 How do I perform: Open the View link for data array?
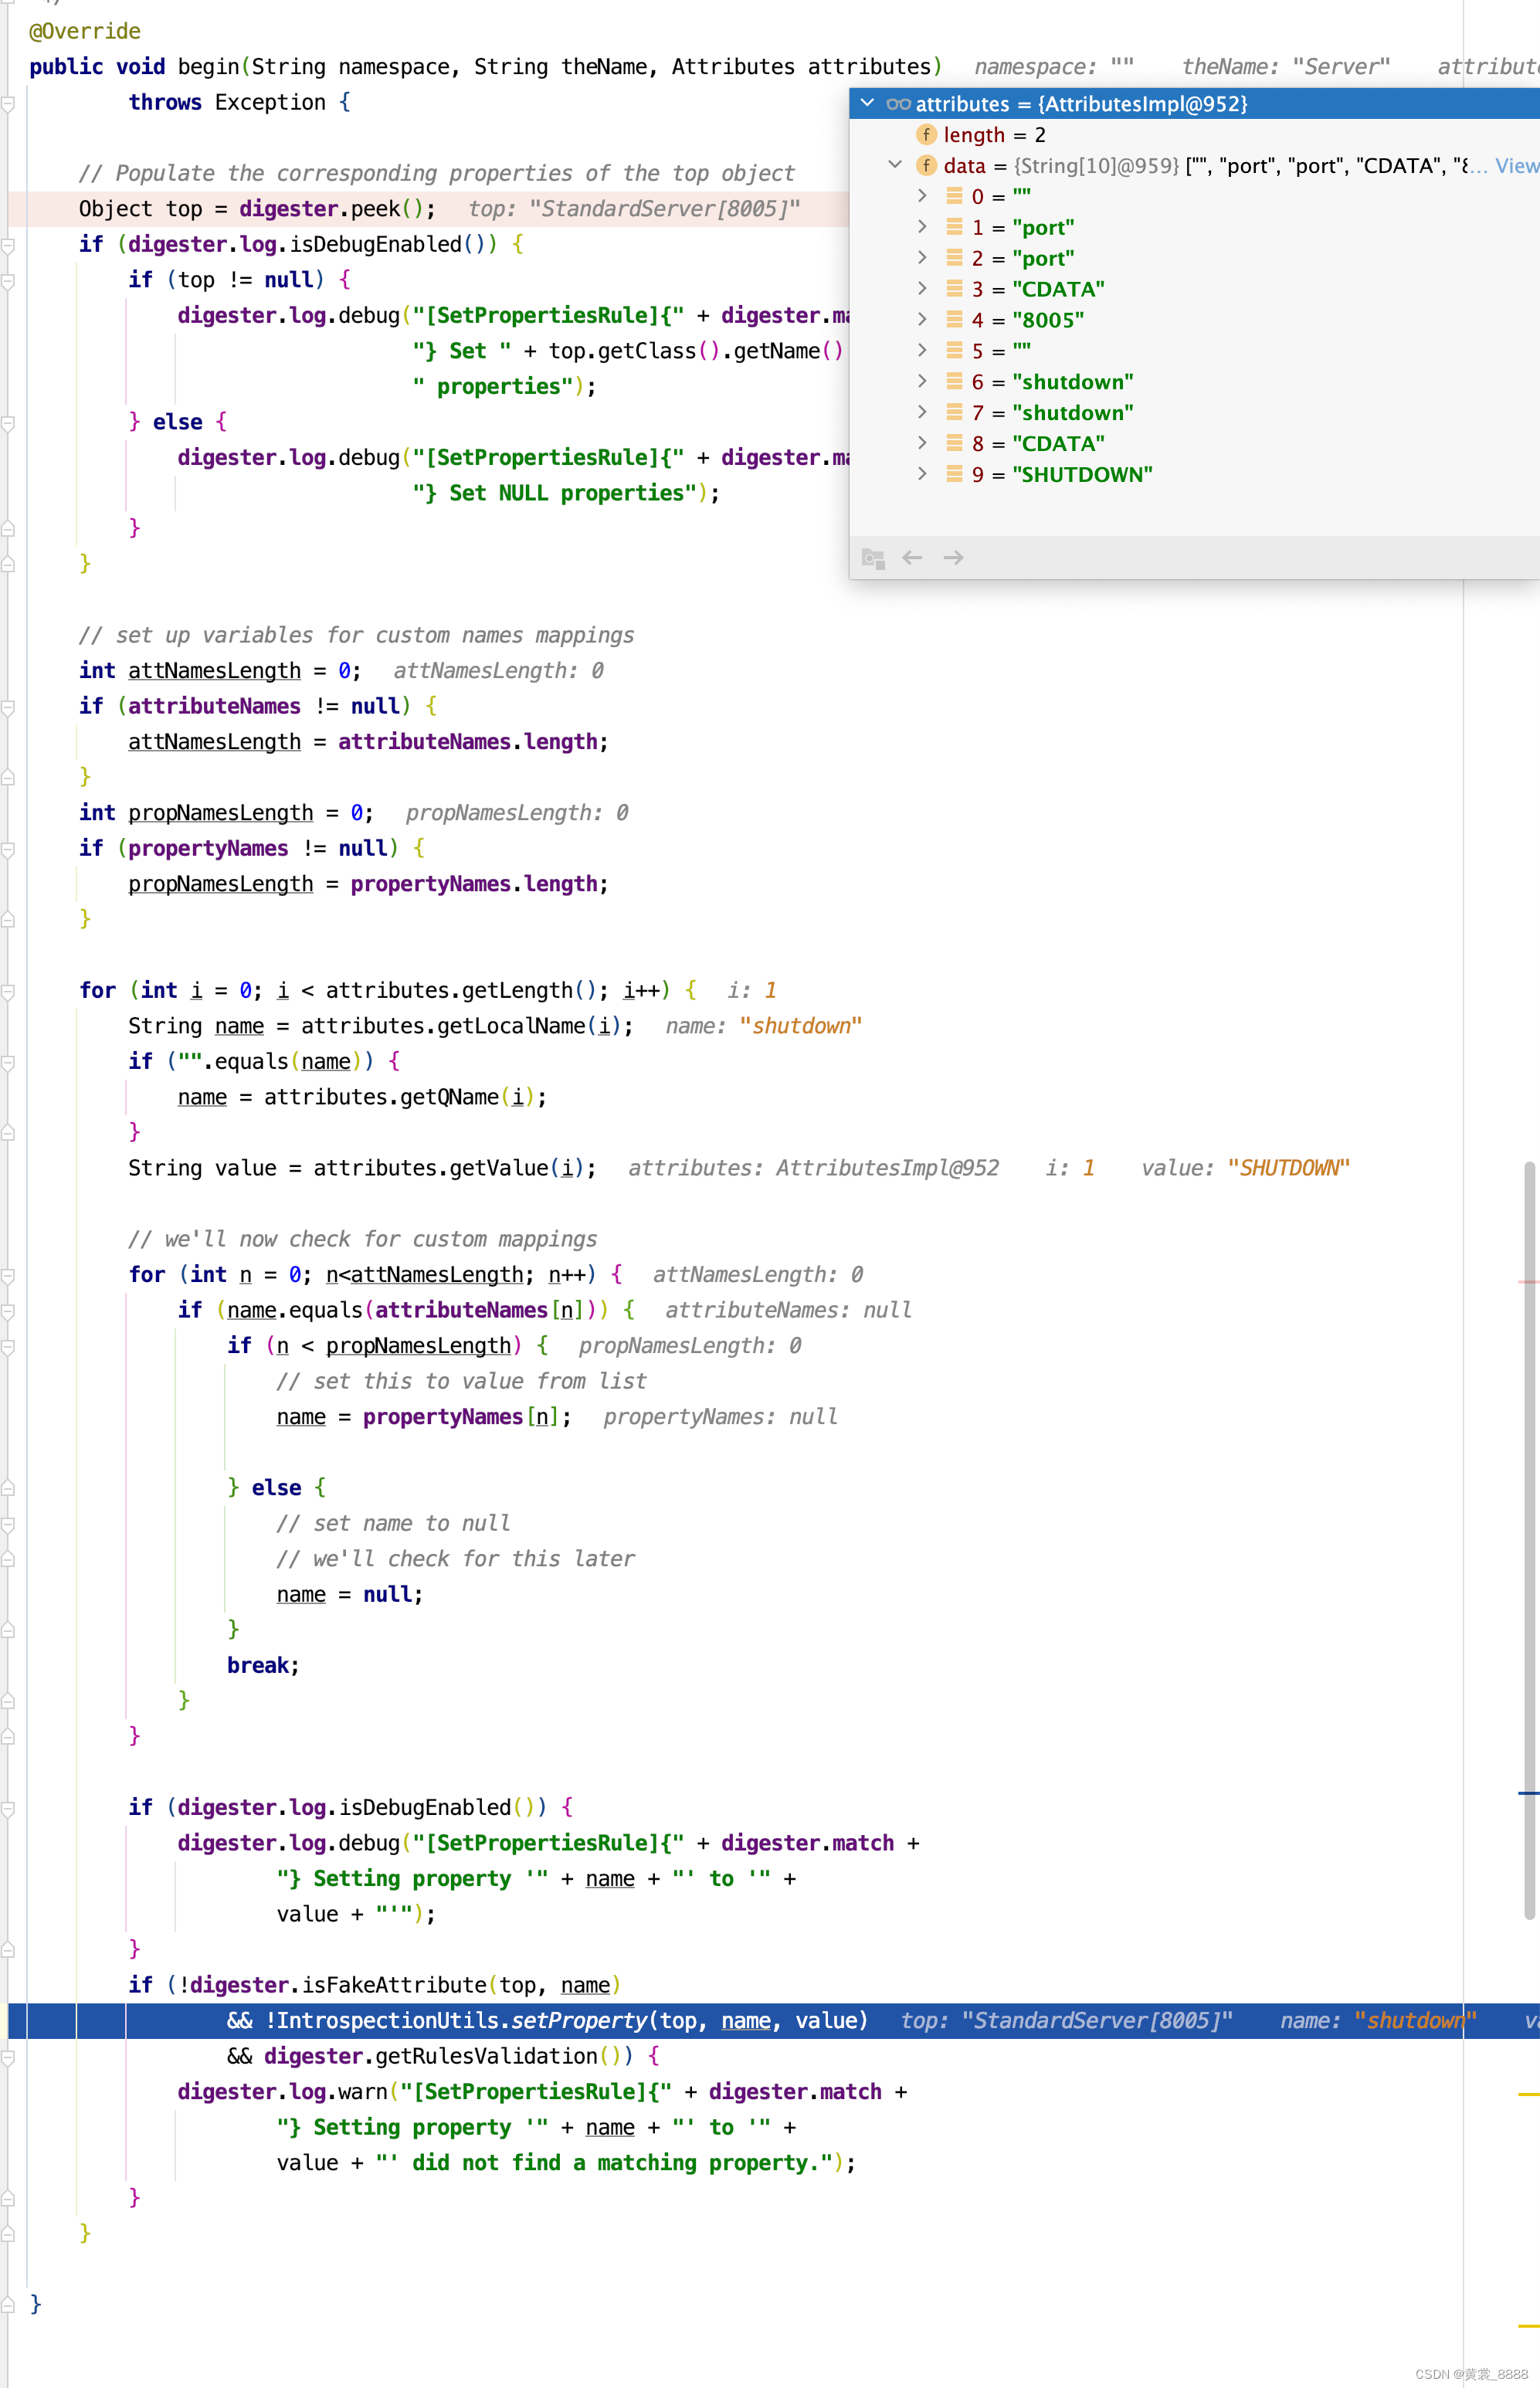[1516, 166]
